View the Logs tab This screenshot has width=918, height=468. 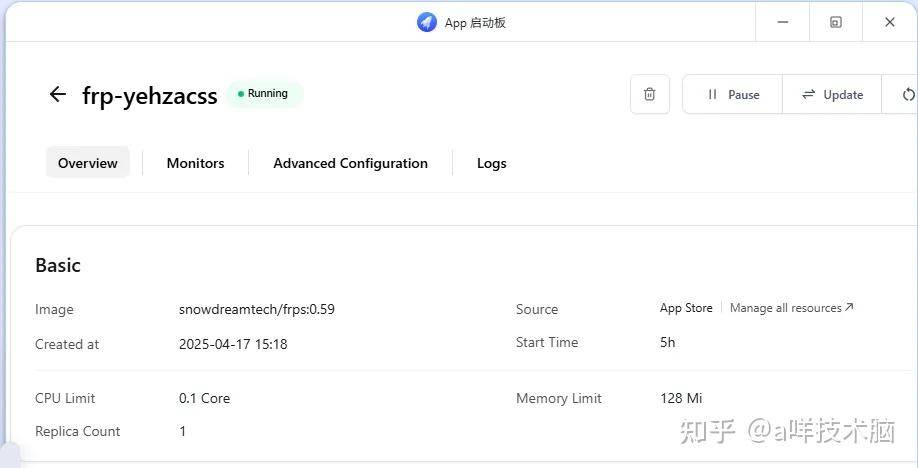coord(491,163)
